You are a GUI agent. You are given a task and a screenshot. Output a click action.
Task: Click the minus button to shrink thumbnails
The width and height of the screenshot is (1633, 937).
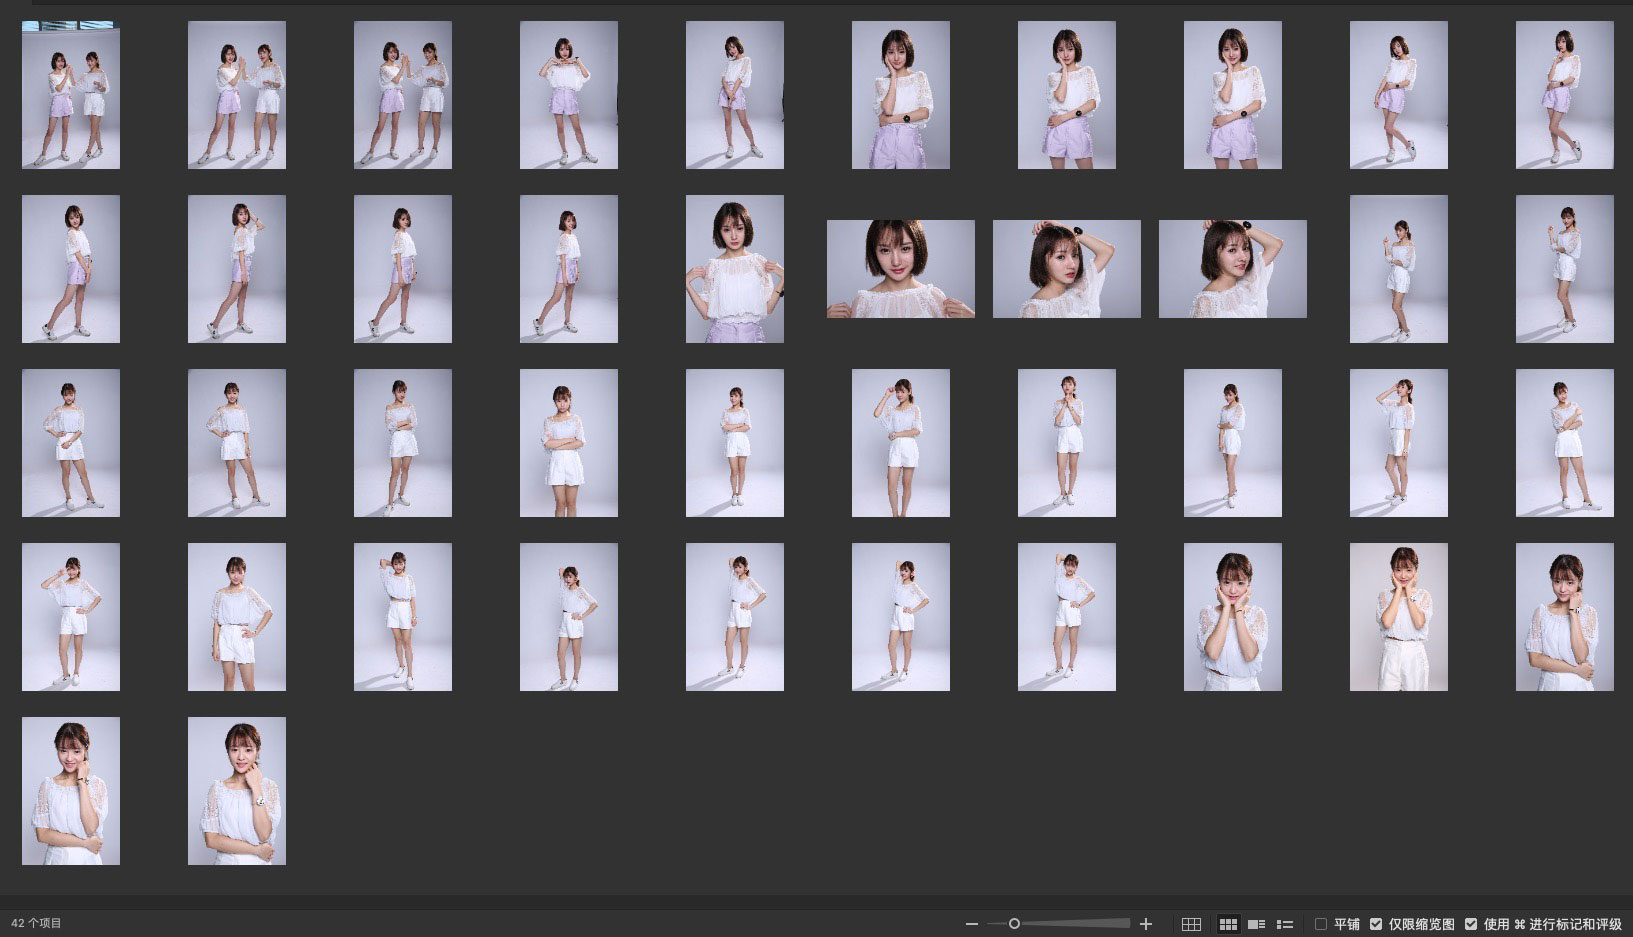point(971,924)
